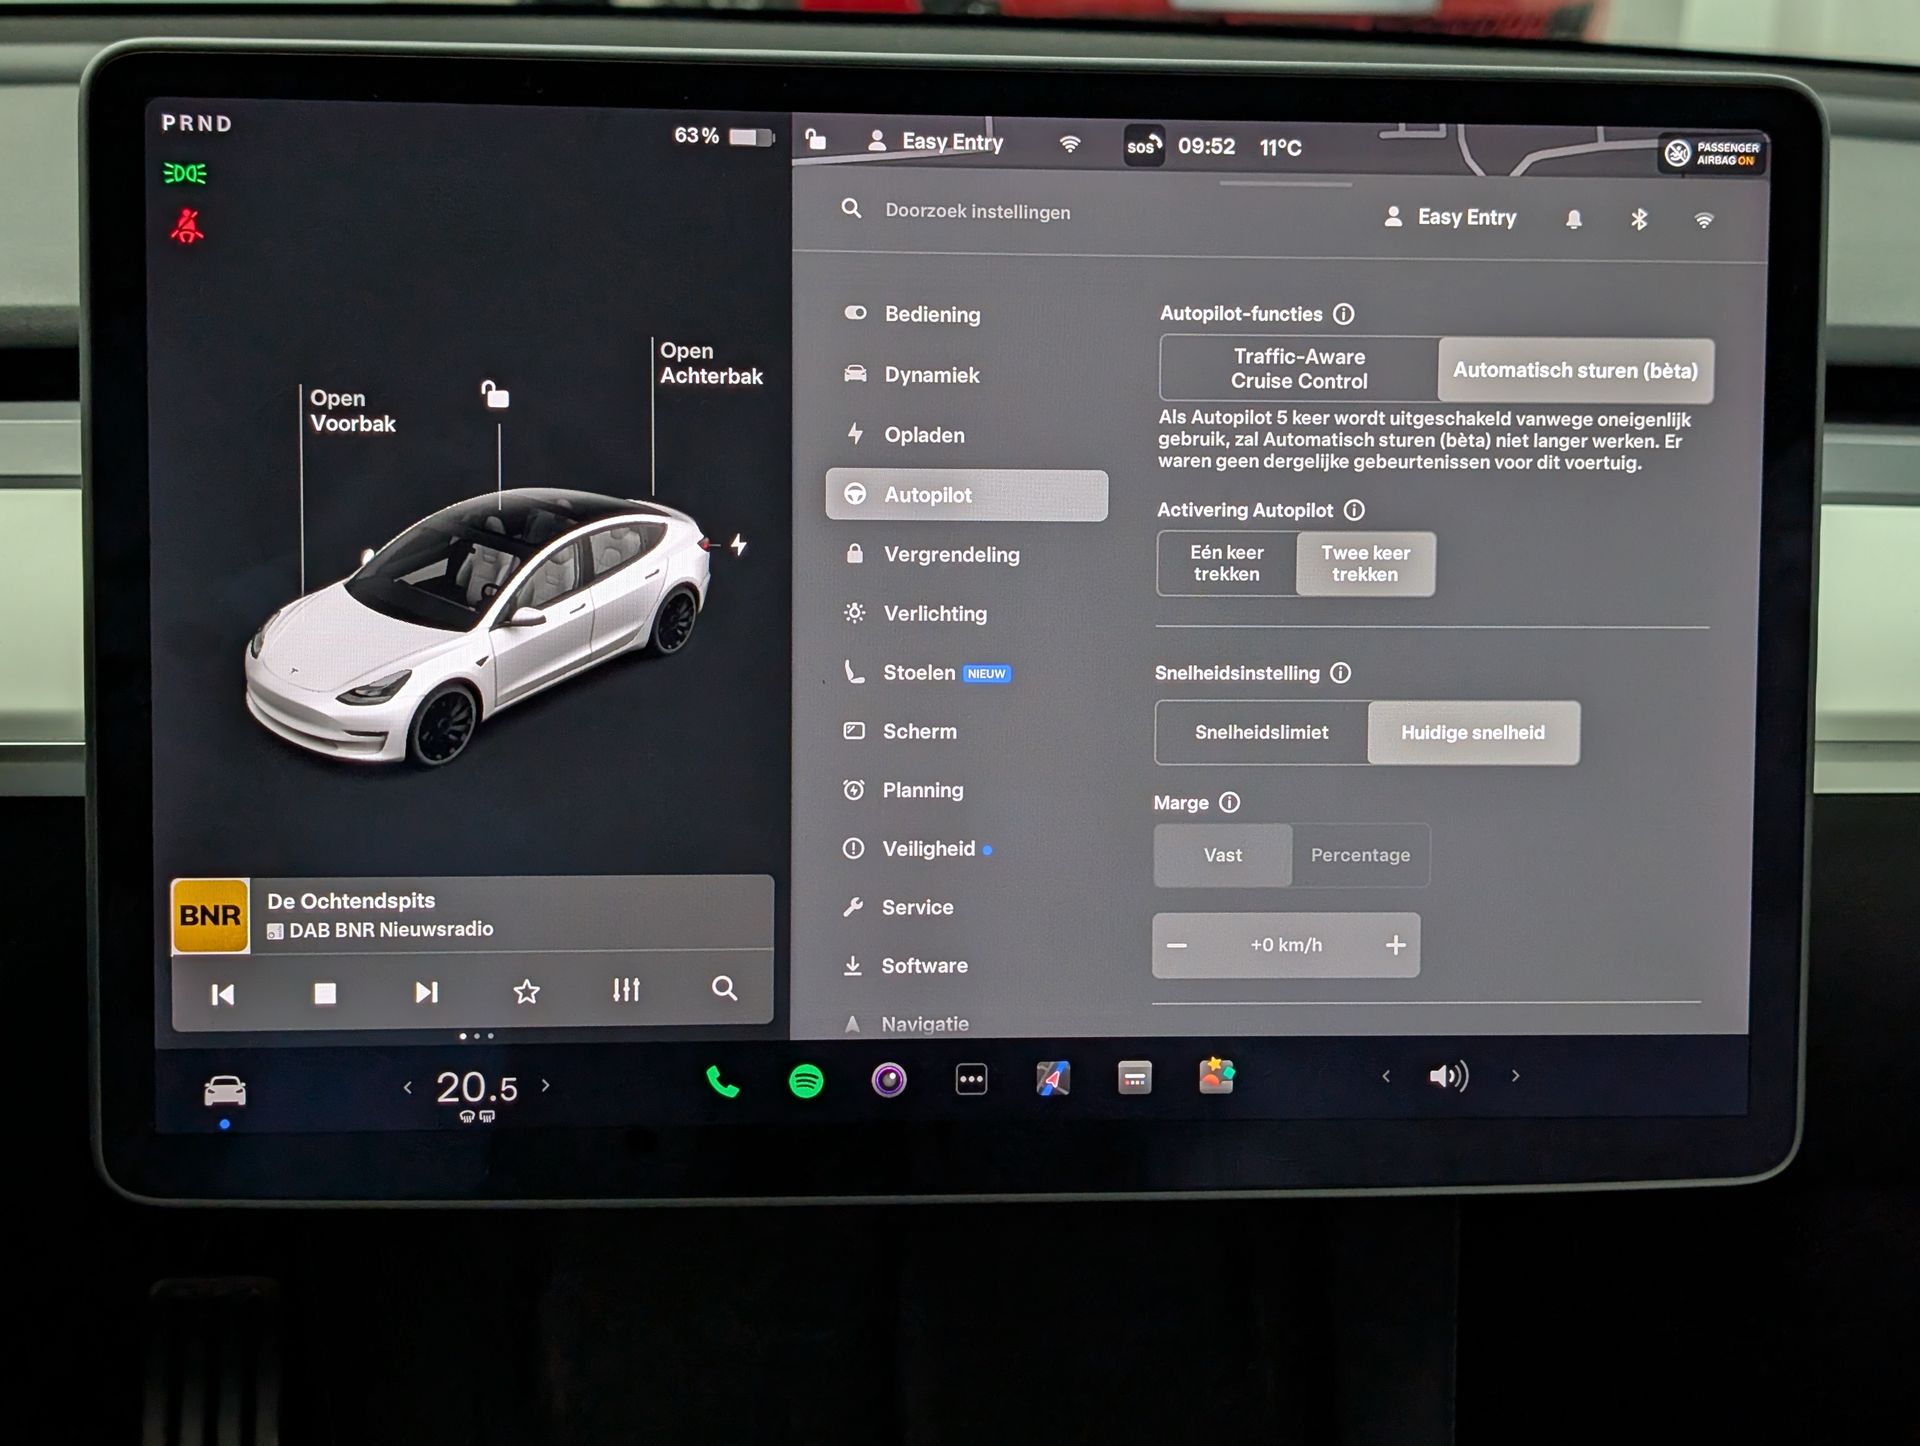Set Marge to Percentage

[x=1360, y=856]
